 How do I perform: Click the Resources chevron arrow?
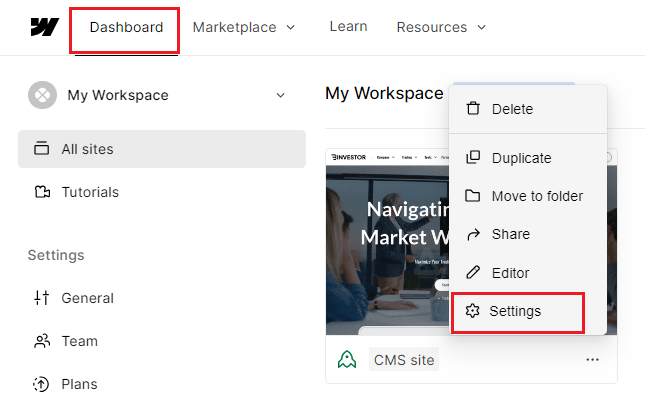tap(482, 28)
